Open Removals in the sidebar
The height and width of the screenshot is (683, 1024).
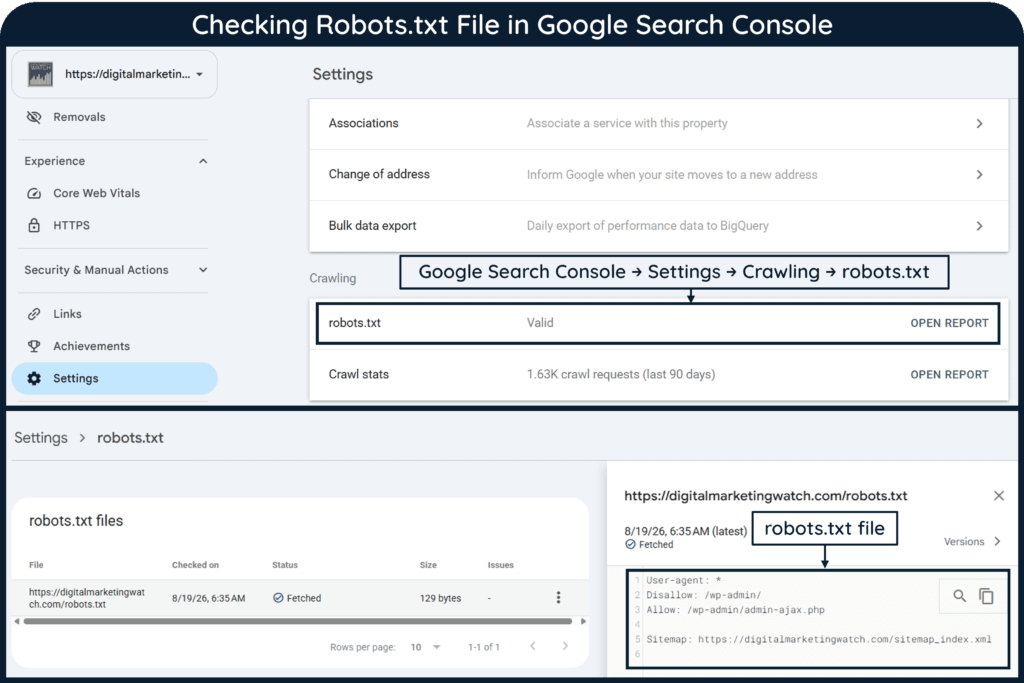point(79,117)
